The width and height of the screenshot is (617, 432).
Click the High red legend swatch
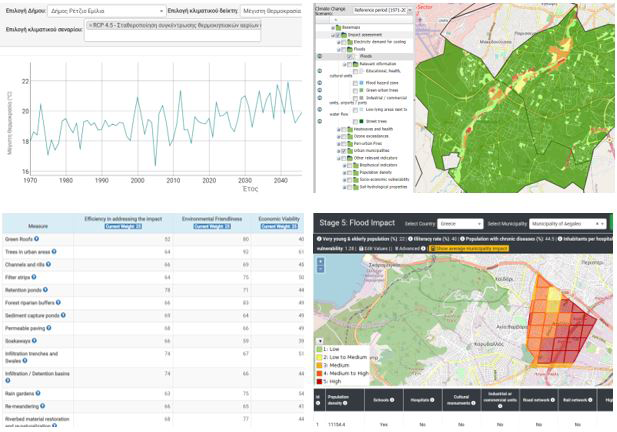pos(321,380)
